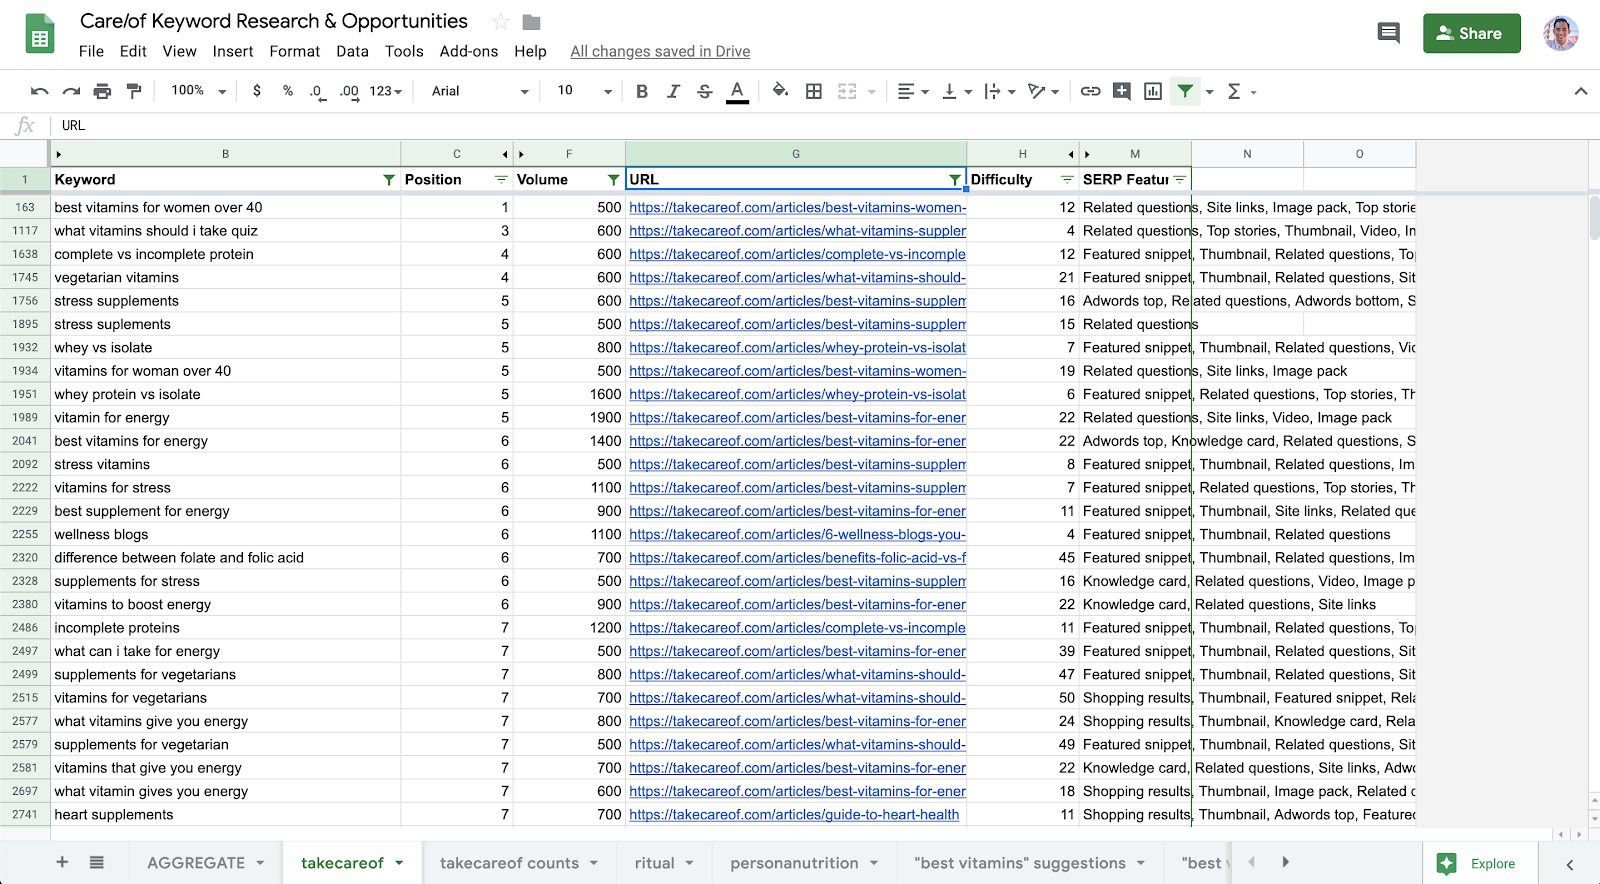
Task: Toggle the green filter funnel in the toolbar
Action: click(1185, 91)
